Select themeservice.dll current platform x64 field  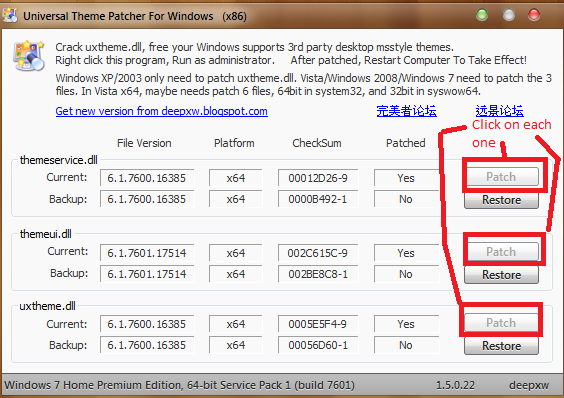[x=236, y=178]
